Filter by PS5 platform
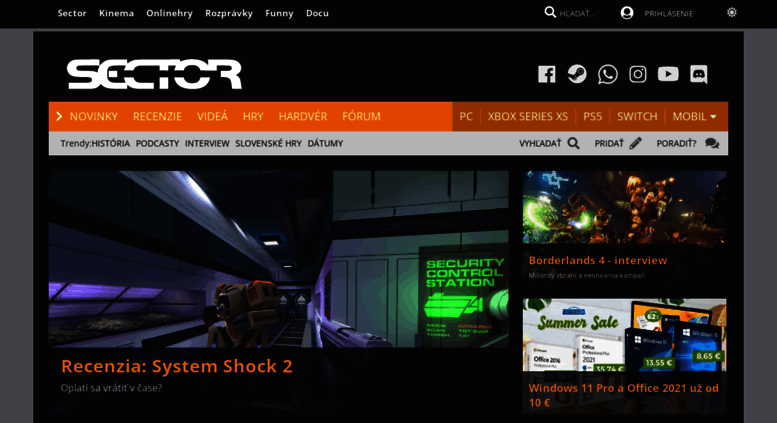Image resolution: width=777 pixels, height=423 pixels. point(592,116)
